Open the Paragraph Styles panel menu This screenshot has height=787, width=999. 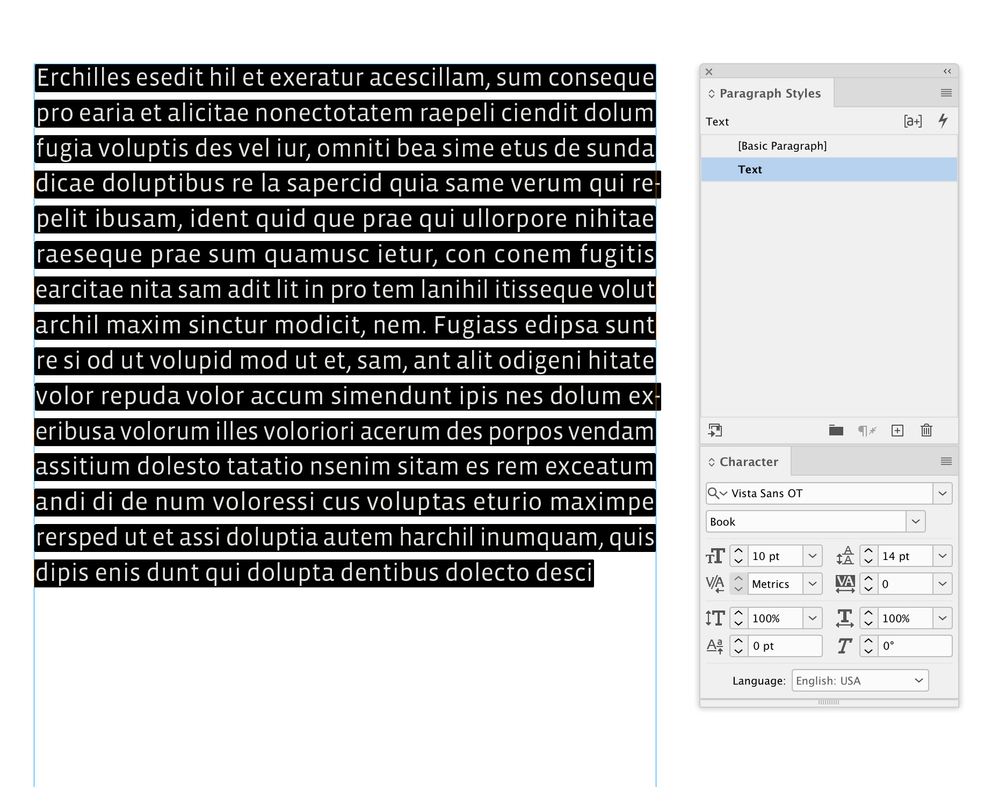click(x=946, y=93)
